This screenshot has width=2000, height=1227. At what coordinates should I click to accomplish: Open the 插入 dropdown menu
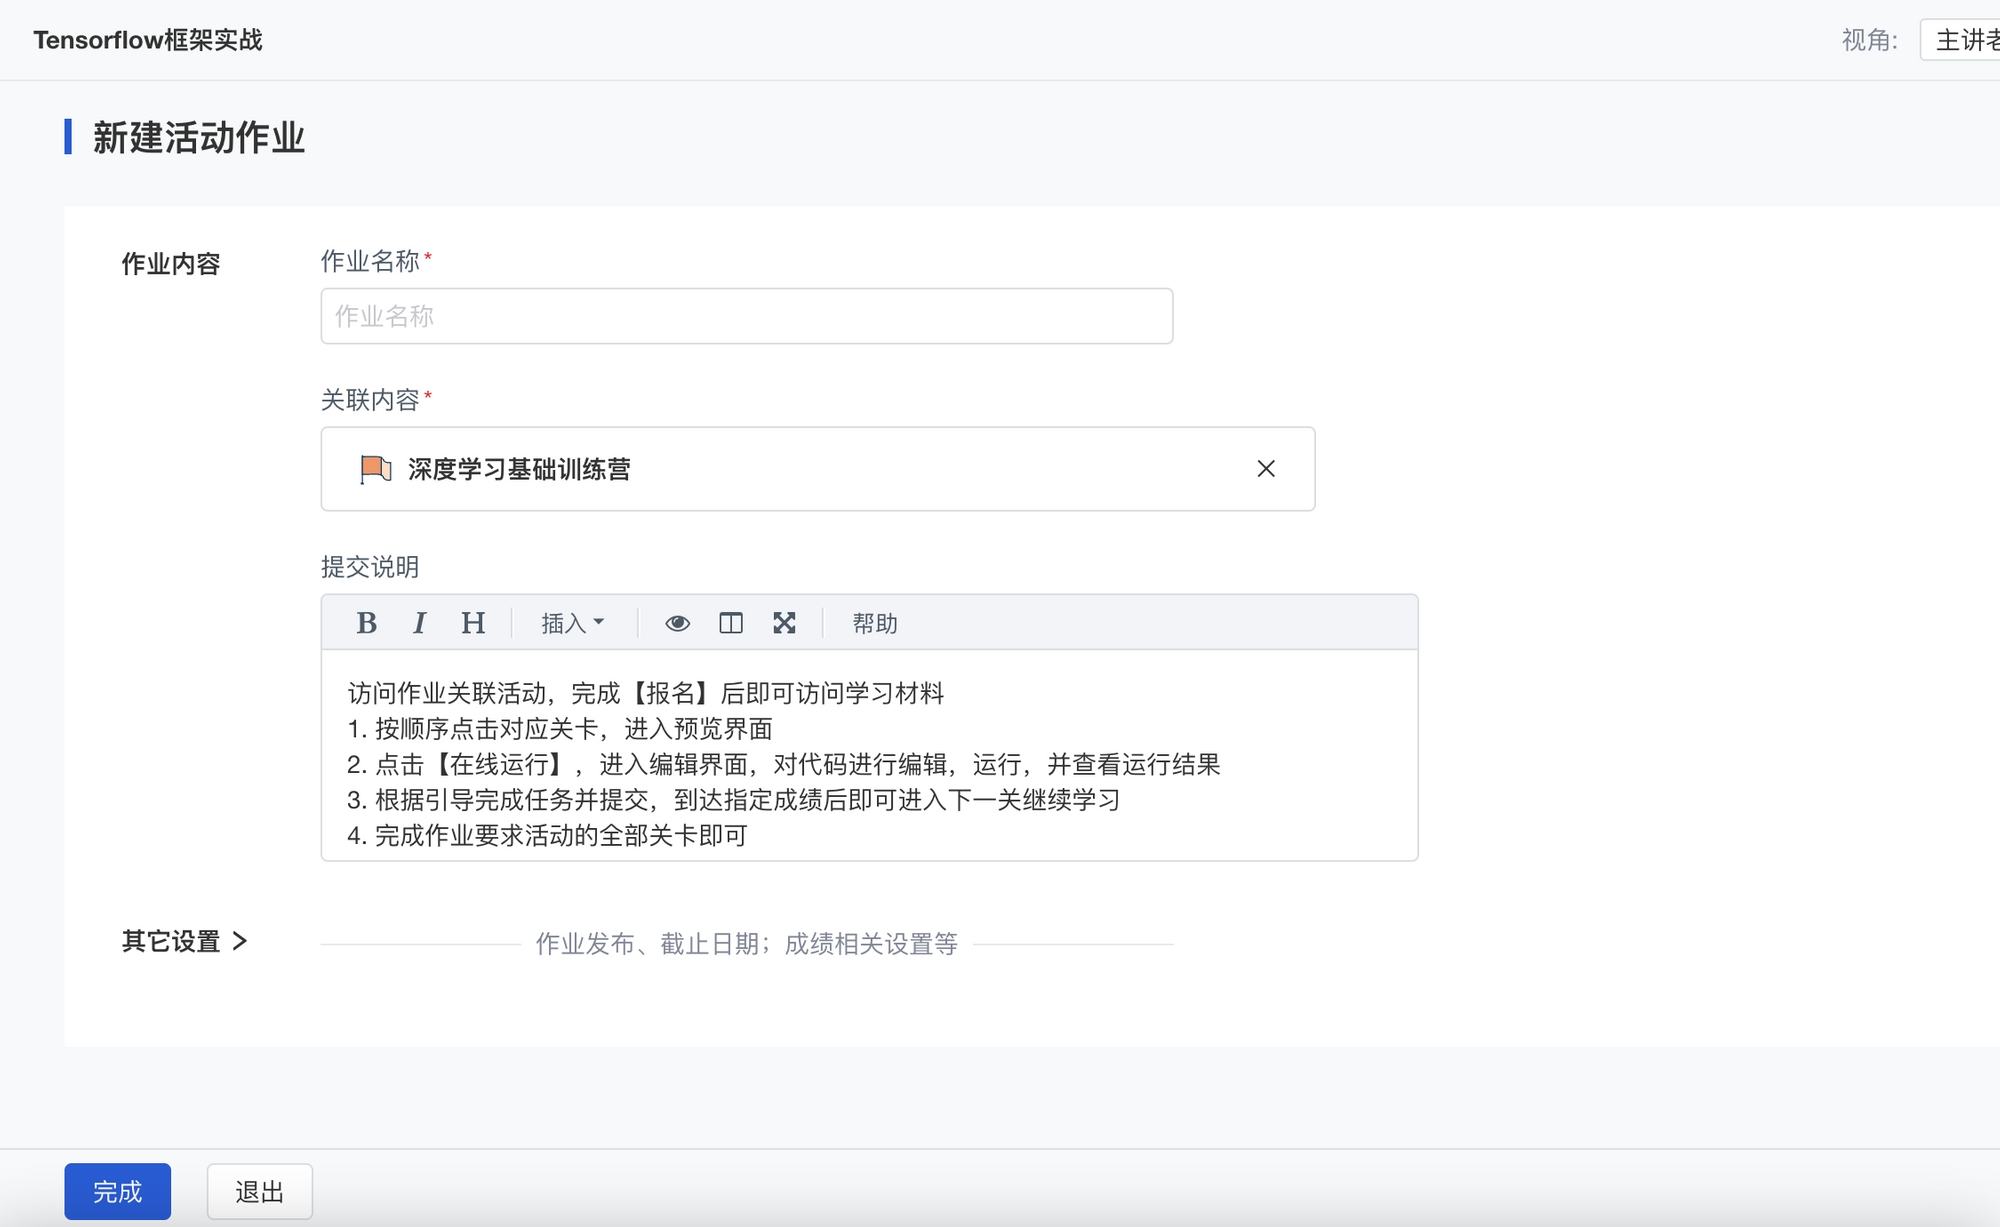pos(572,623)
